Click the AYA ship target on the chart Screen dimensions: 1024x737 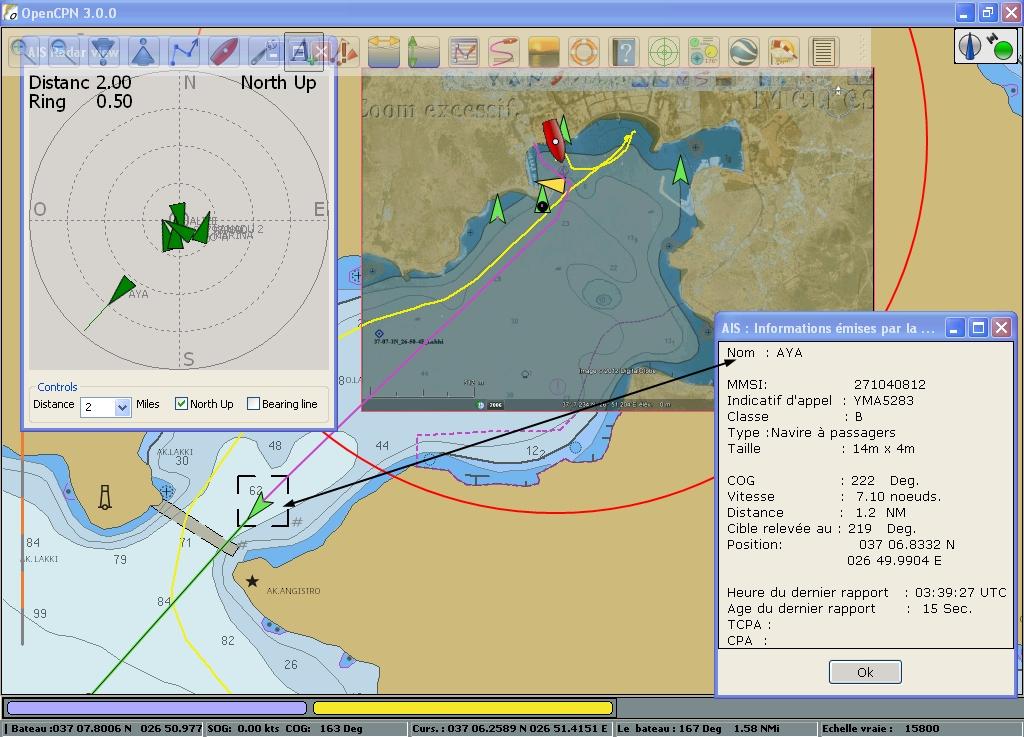click(260, 506)
